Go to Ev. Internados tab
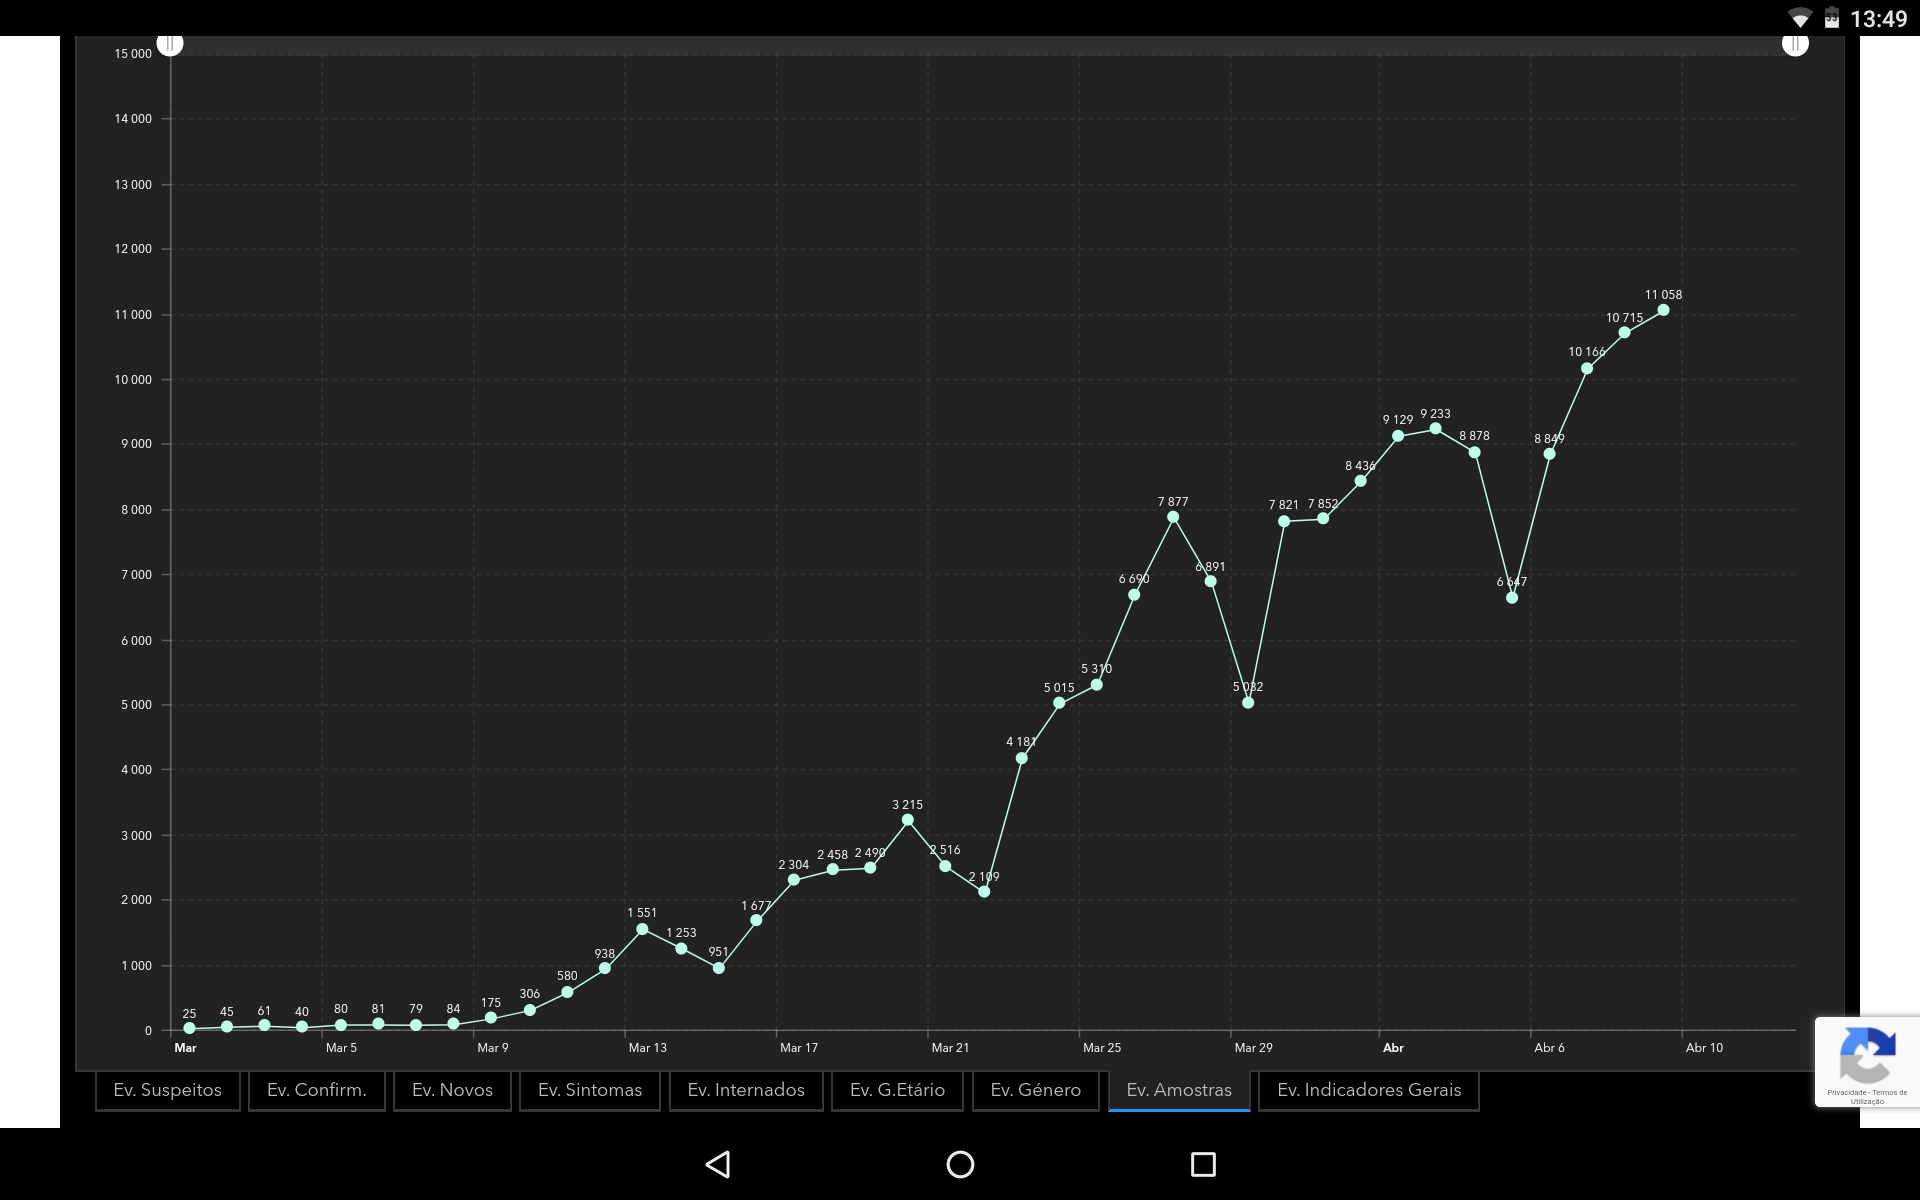Image resolution: width=1920 pixels, height=1200 pixels. click(x=745, y=1090)
